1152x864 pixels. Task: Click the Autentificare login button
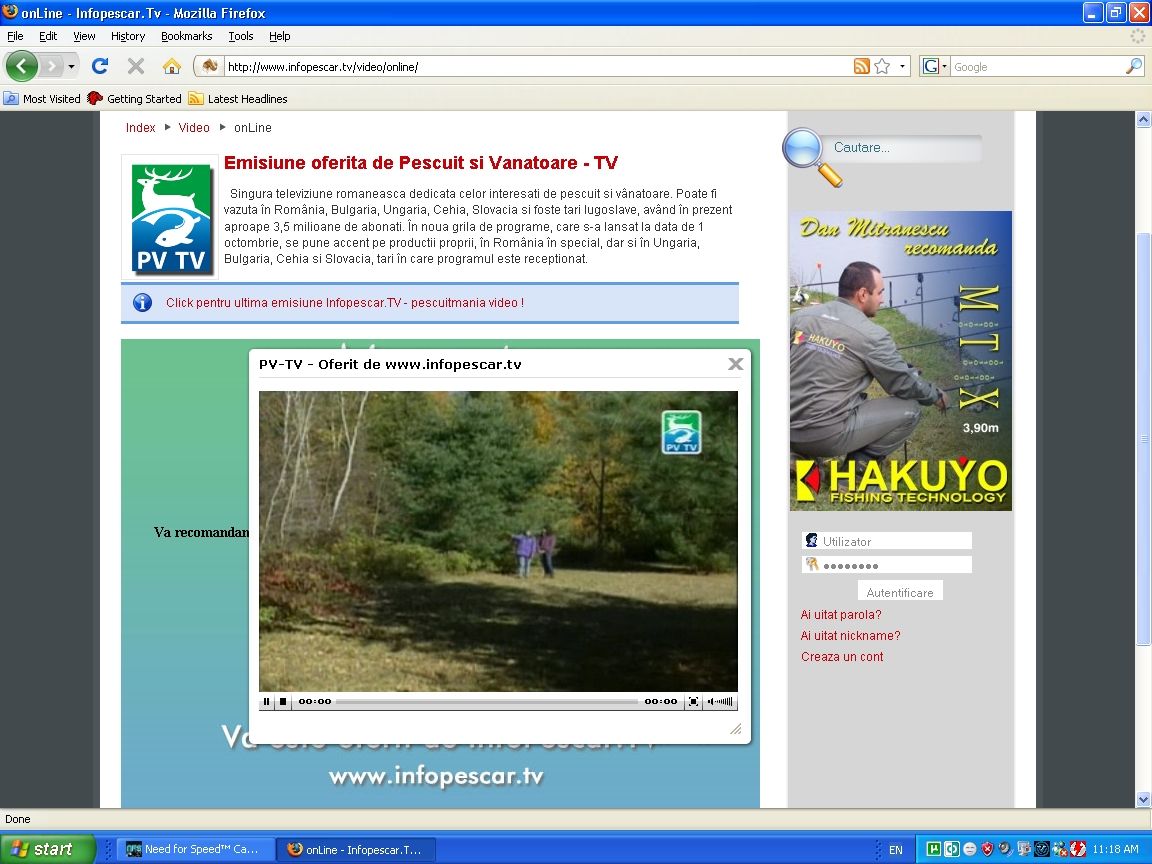[x=900, y=592]
